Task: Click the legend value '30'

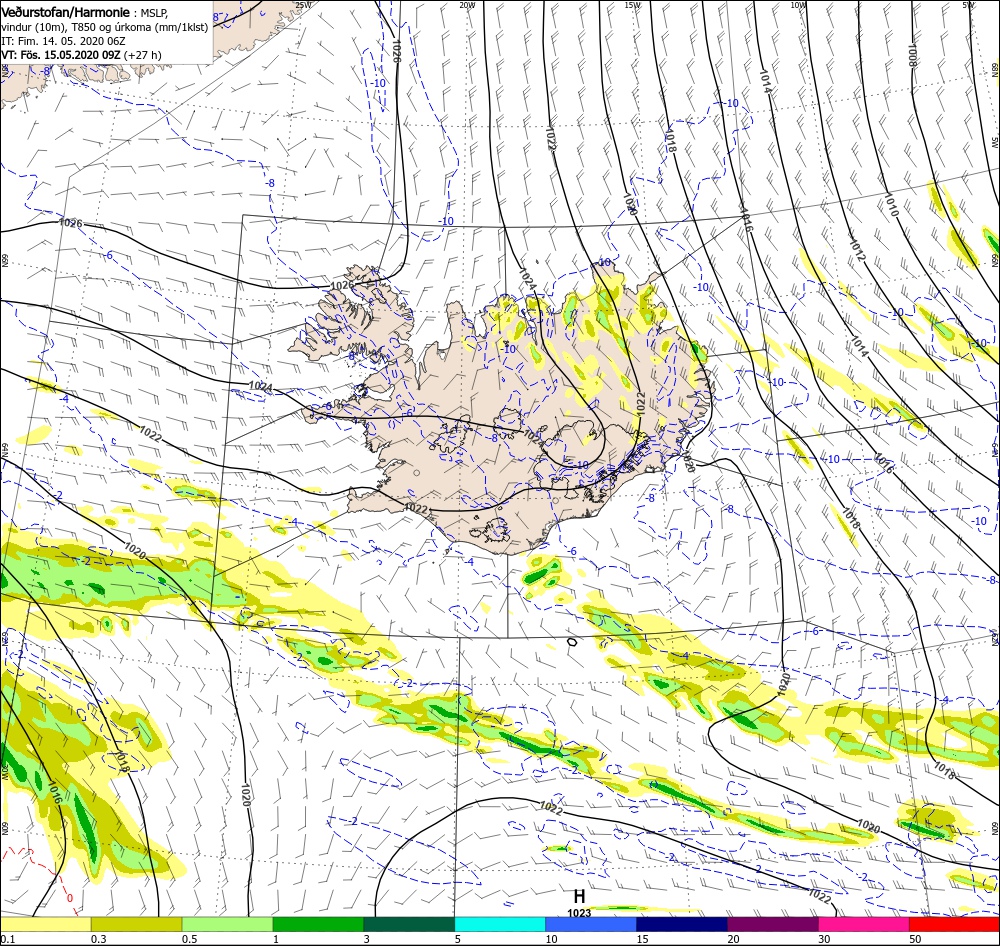Action: pos(824,938)
